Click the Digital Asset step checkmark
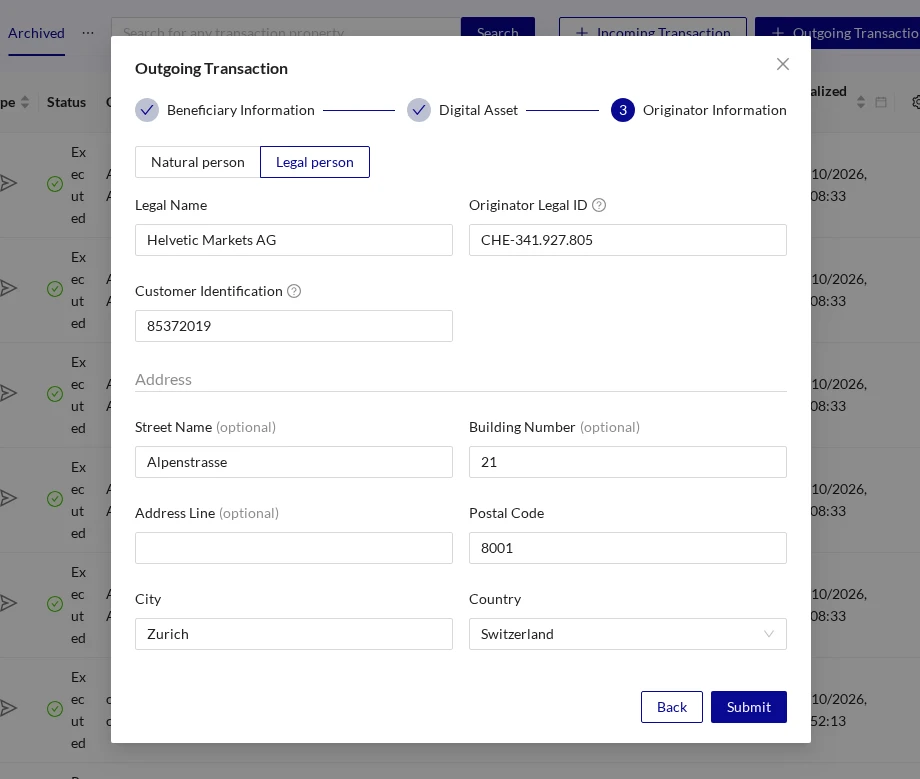This screenshot has height=779, width=920. 418,110
